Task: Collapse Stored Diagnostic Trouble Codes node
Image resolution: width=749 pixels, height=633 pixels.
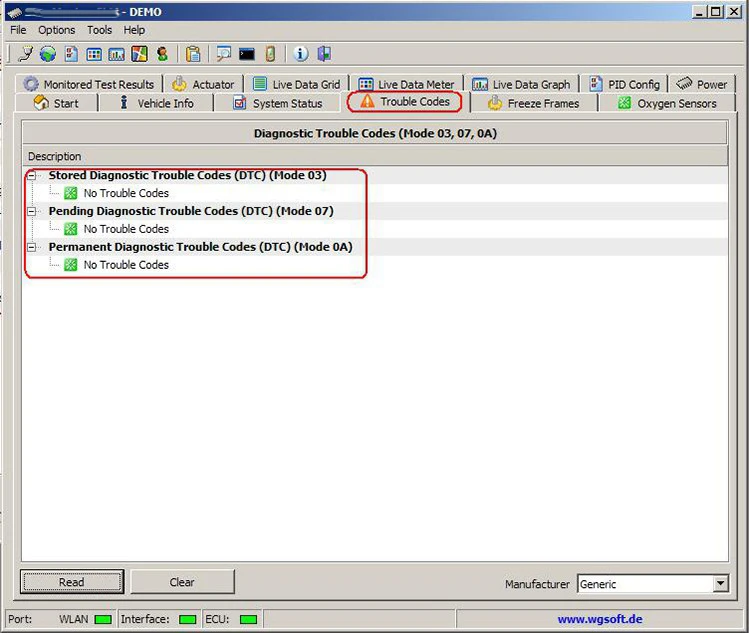Action: (x=32, y=175)
